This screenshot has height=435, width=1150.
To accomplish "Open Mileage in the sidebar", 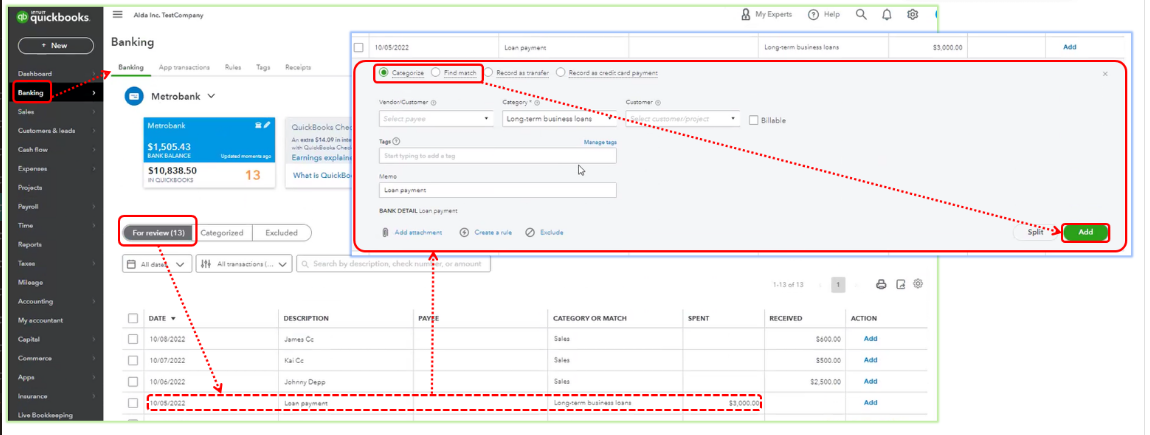I will click(x=30, y=282).
